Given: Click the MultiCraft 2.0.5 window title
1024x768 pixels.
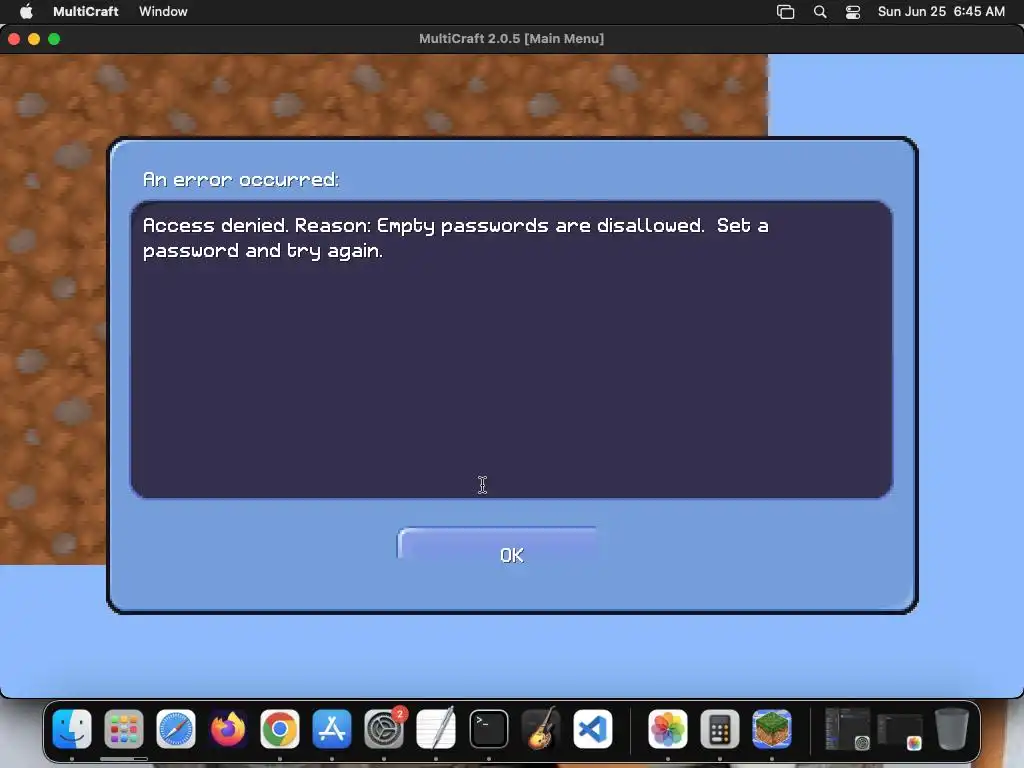Looking at the screenshot, I should (511, 39).
